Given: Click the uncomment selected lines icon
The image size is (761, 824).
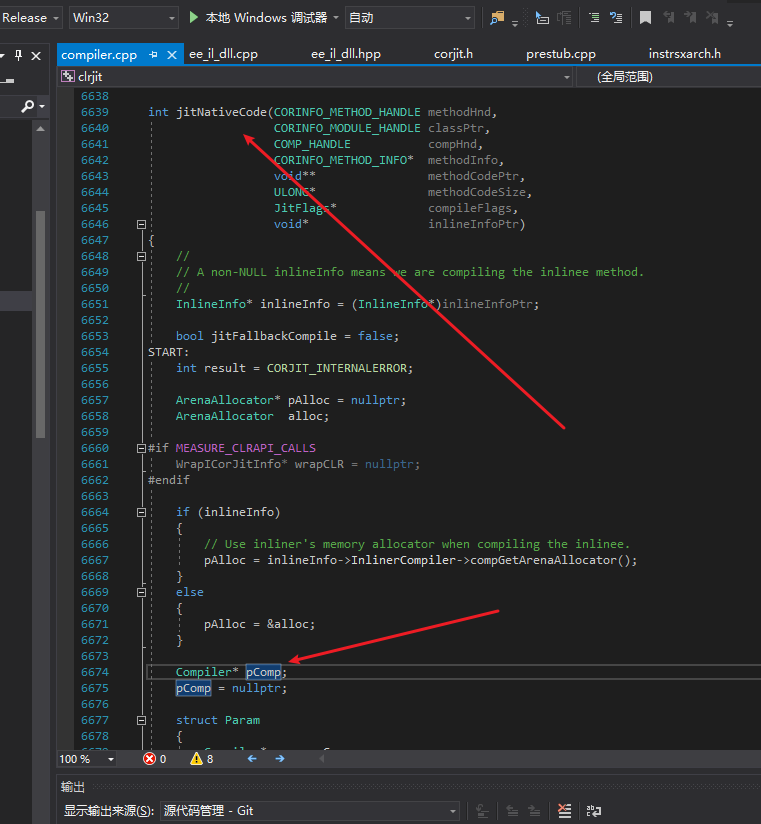Looking at the screenshot, I should [616, 18].
